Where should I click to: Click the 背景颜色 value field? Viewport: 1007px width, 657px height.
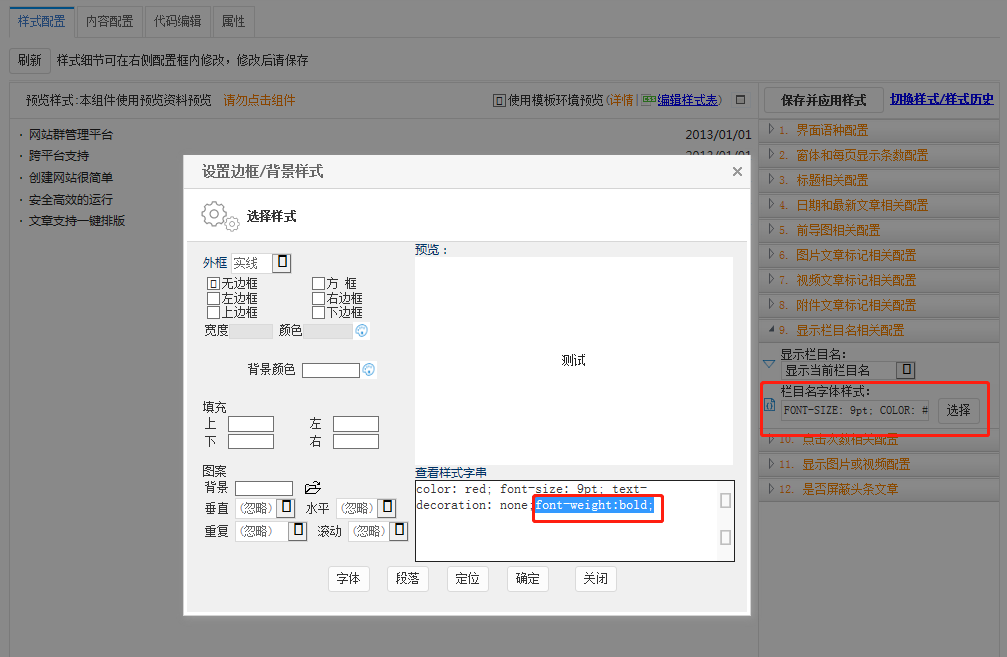click(x=331, y=371)
